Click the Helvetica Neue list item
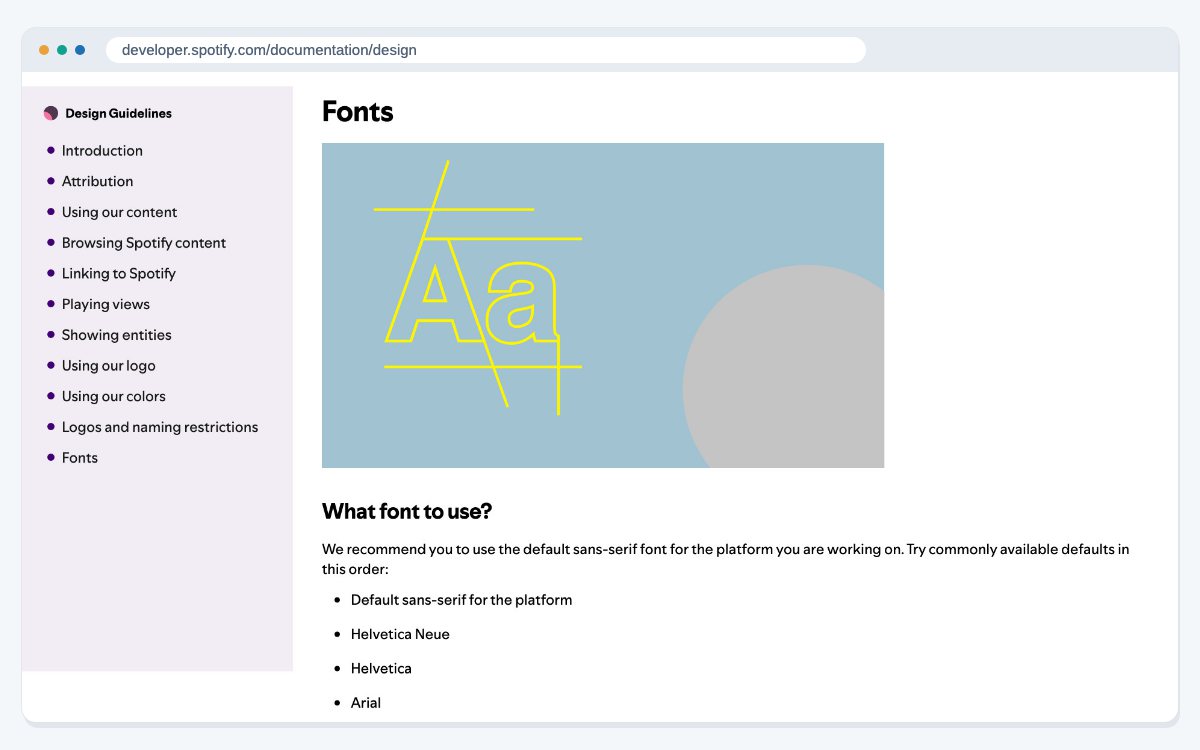 coord(400,634)
